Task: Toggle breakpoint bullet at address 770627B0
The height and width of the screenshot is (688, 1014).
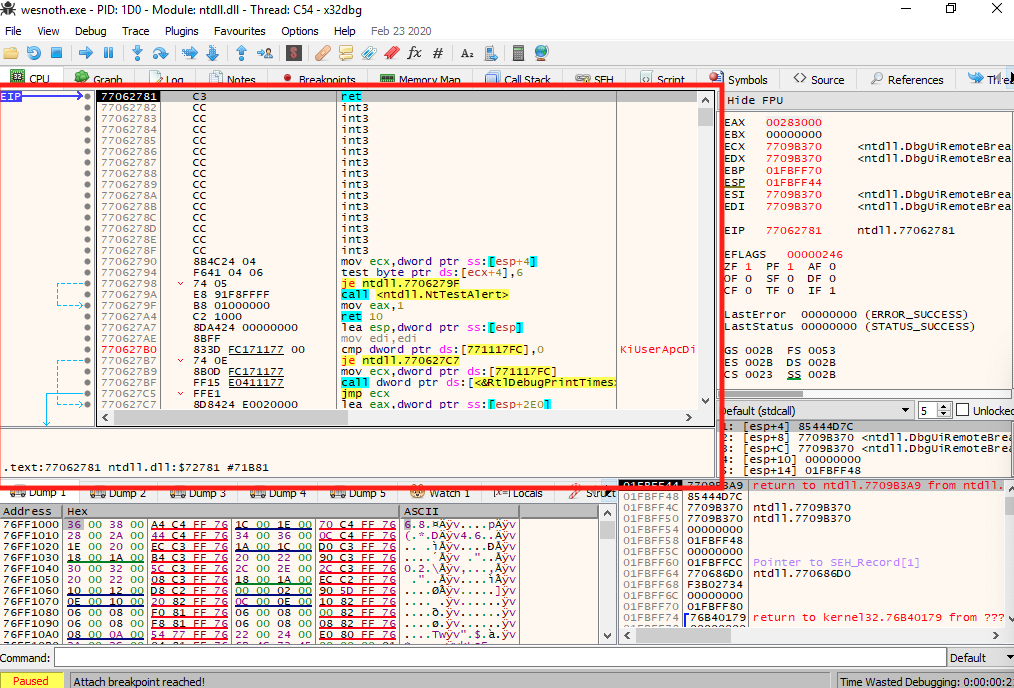Action: (x=87, y=350)
